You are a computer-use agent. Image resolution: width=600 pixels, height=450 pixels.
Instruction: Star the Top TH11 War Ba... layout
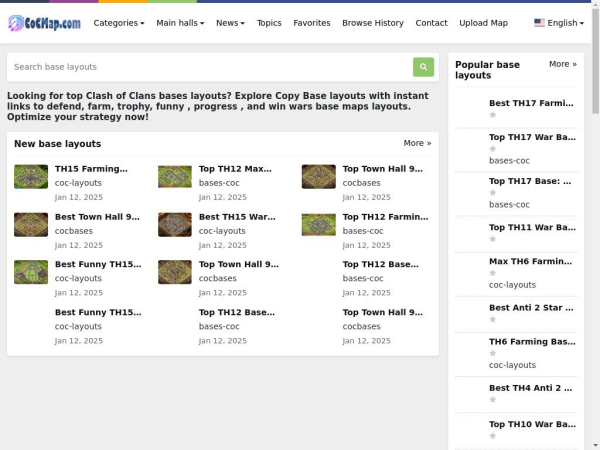click(x=493, y=239)
